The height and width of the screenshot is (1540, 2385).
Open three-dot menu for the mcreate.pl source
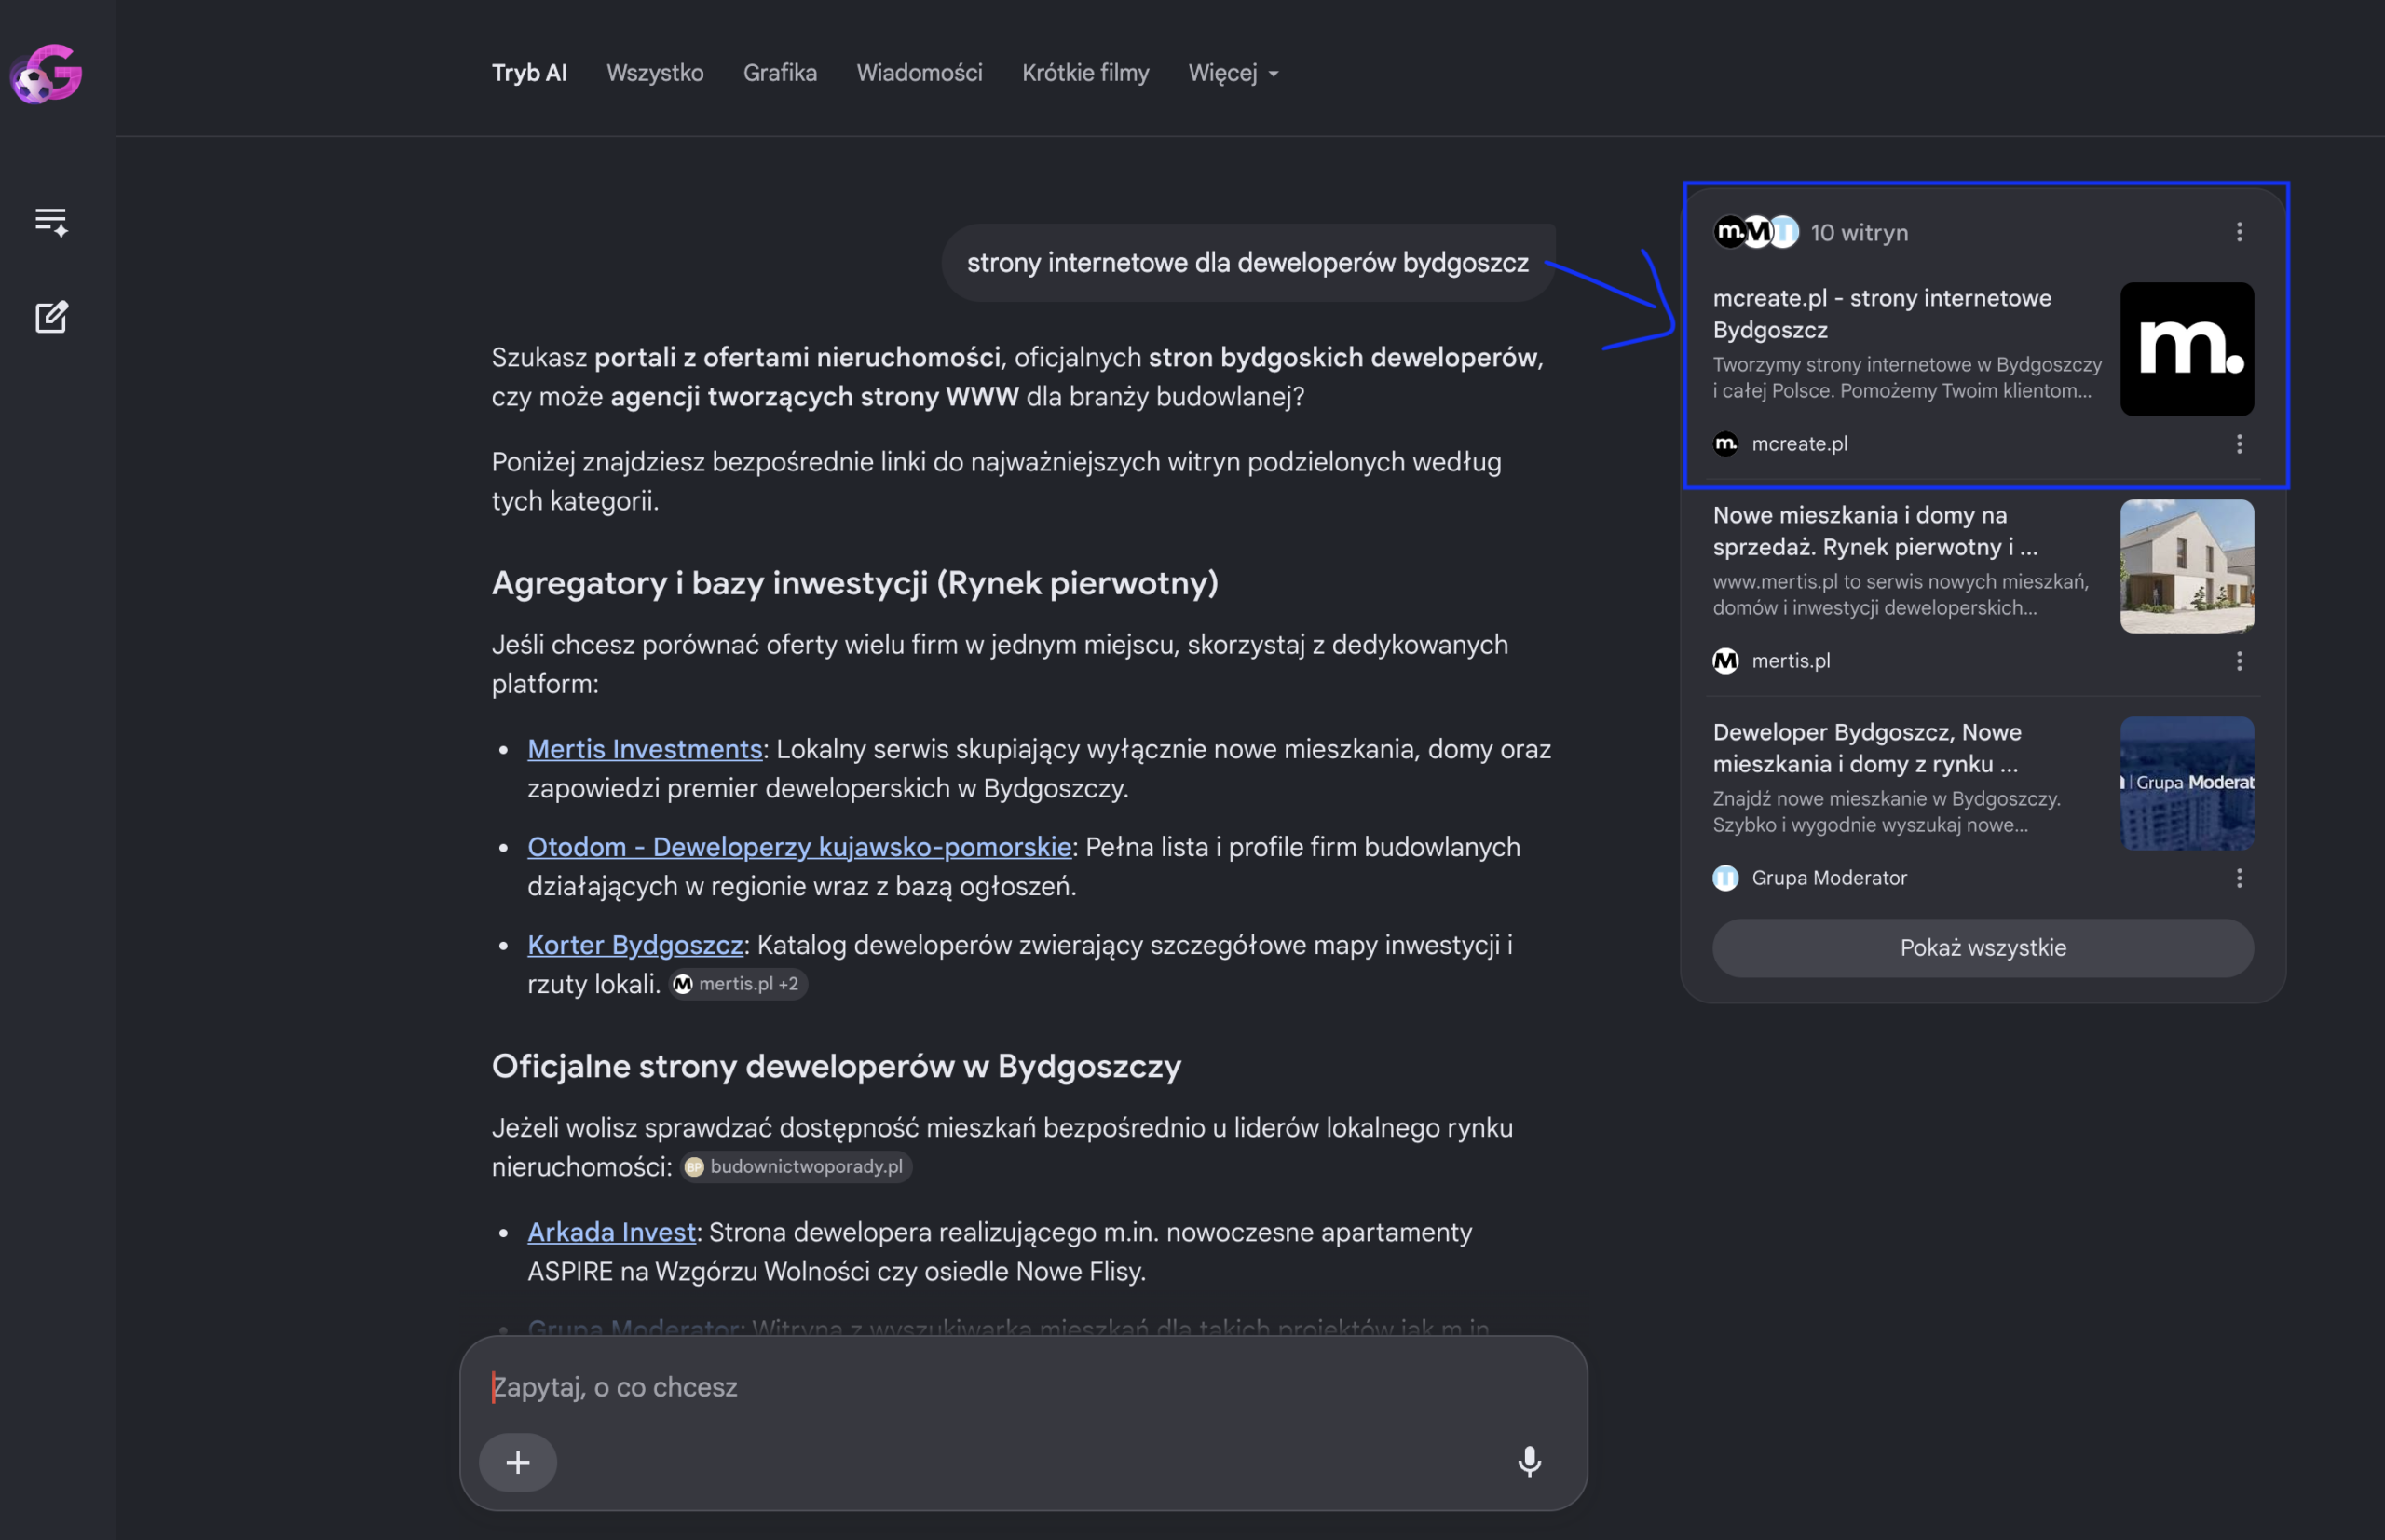point(2239,444)
